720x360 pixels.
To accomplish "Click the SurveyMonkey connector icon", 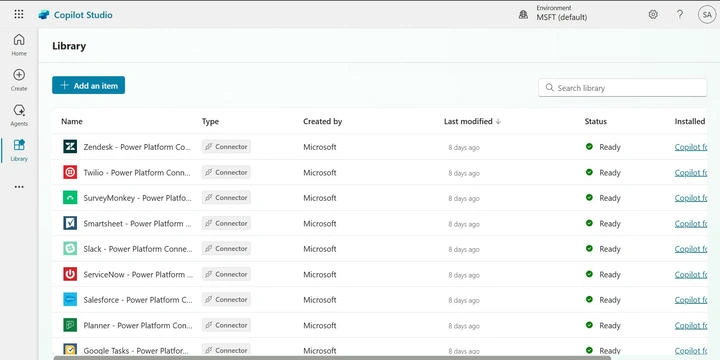I will (70, 197).
